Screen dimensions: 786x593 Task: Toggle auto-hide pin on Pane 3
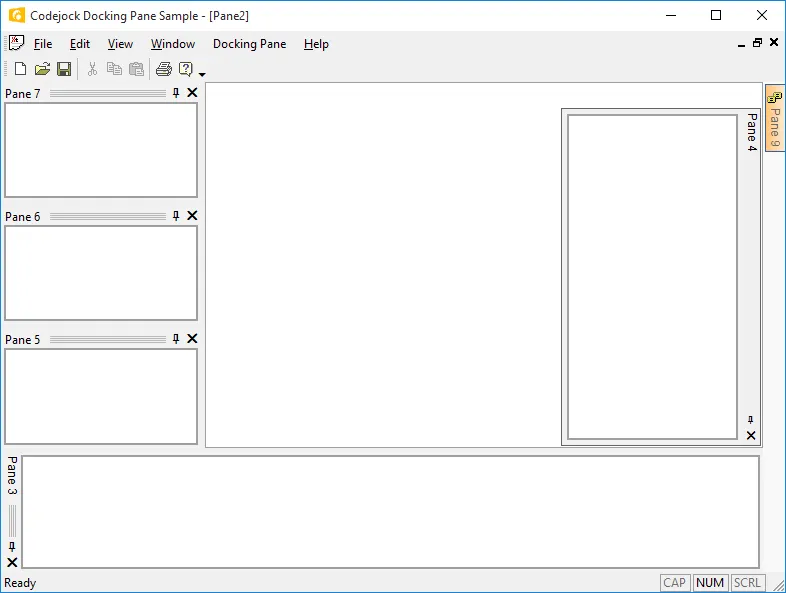(x=12, y=546)
